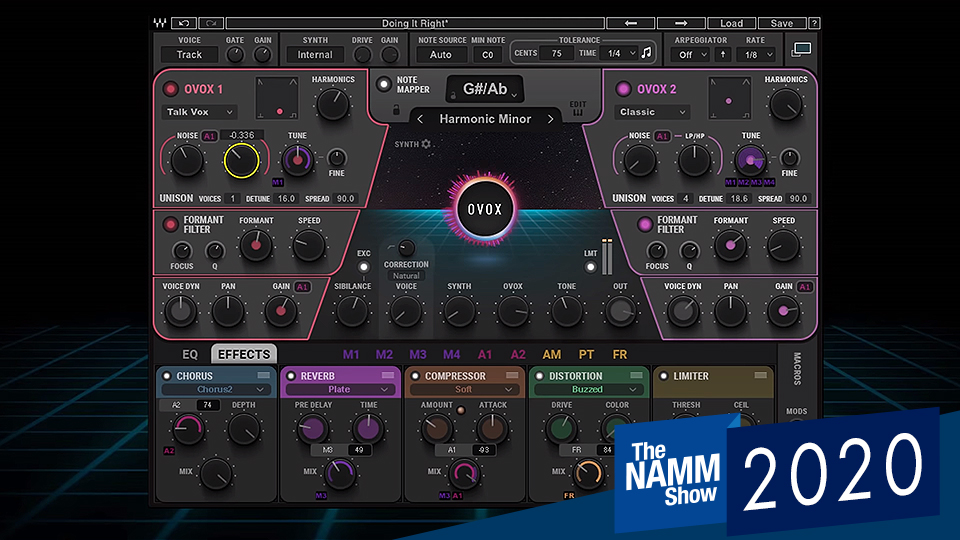Viewport: 960px width, 540px height.
Task: Toggle the EXC button
Action: tap(364, 267)
